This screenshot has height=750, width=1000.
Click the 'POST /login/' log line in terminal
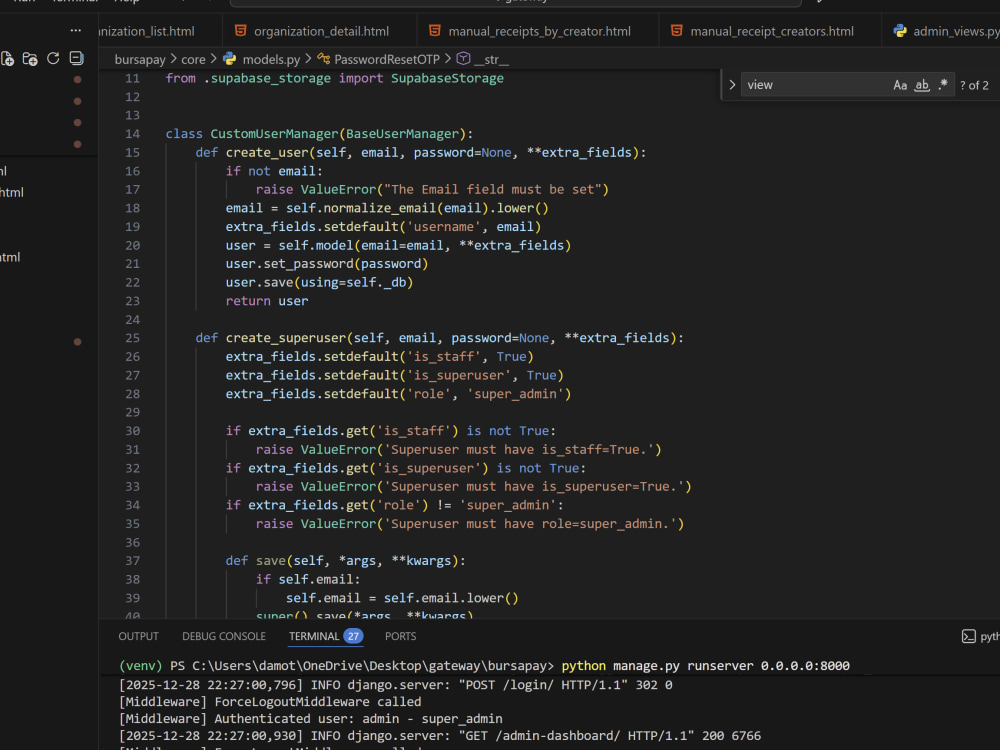pos(395,685)
